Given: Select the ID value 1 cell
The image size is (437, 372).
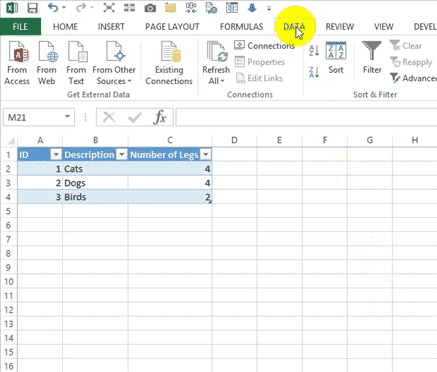Looking at the screenshot, I should pyautogui.click(x=40, y=169).
